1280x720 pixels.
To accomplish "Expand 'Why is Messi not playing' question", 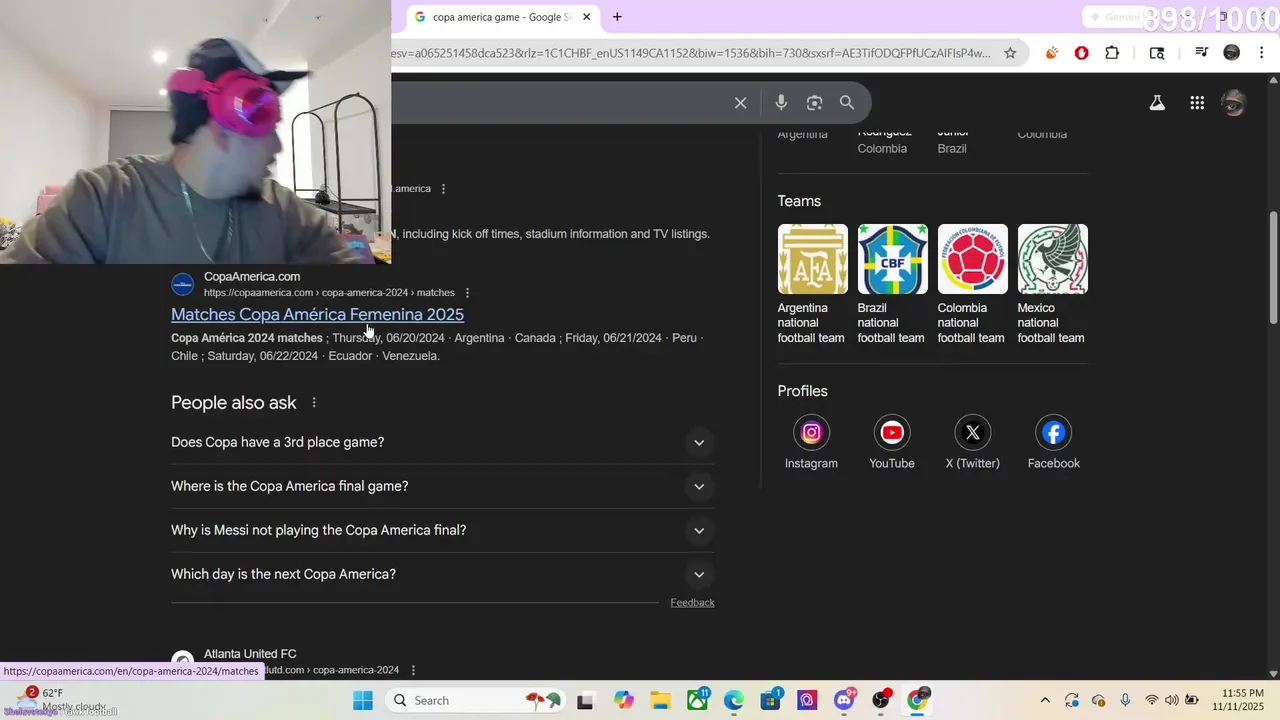I will coord(442,530).
